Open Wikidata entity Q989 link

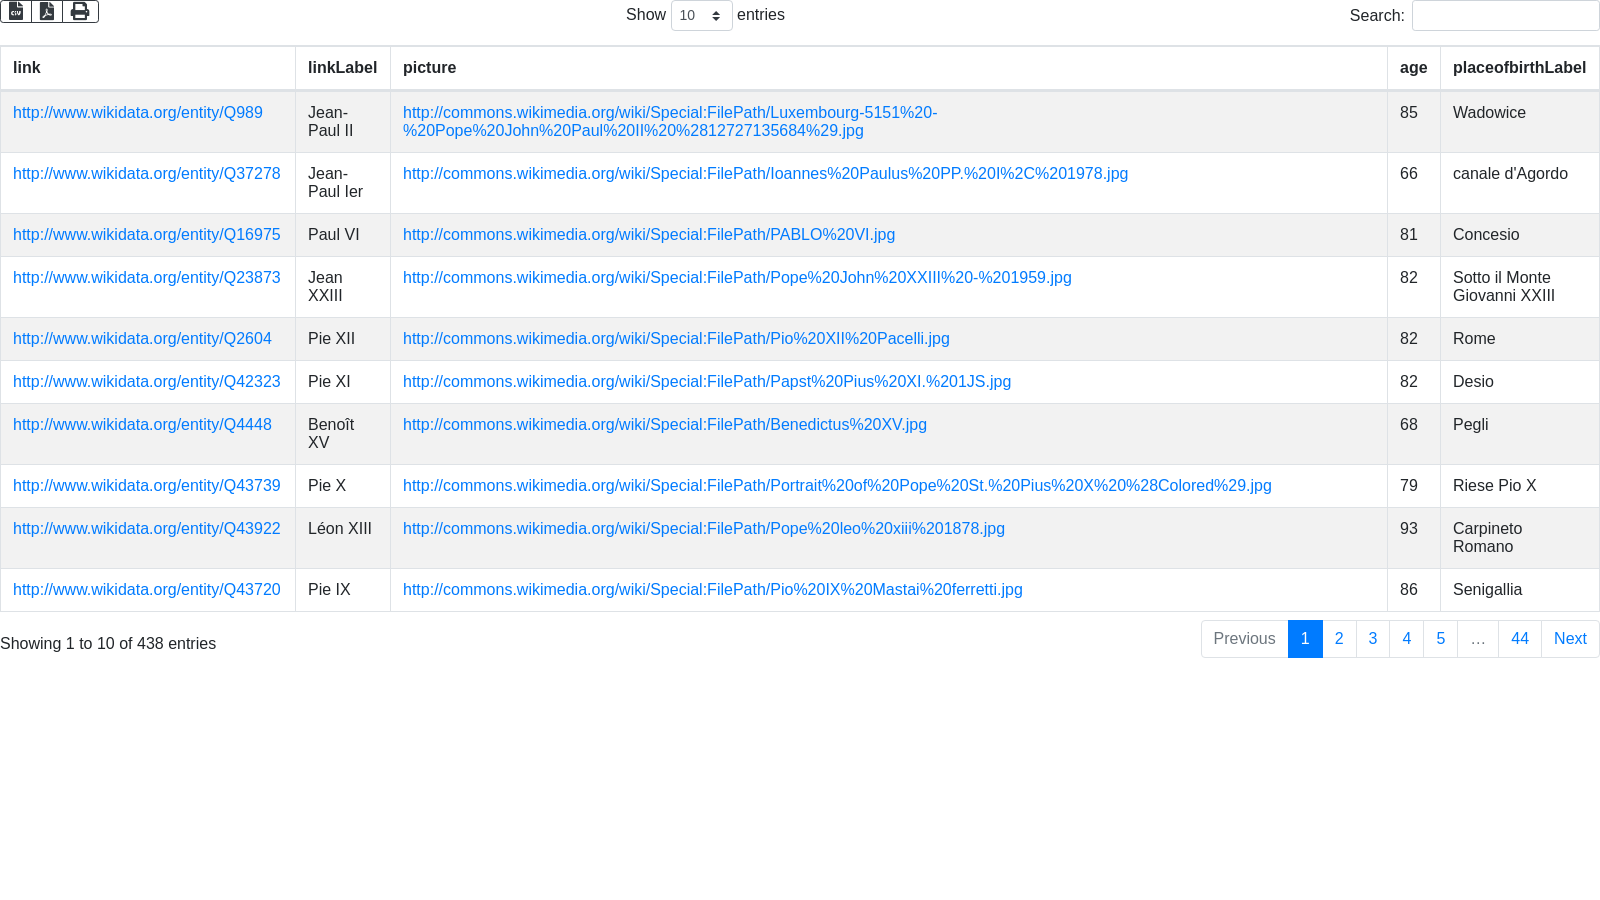tap(138, 113)
